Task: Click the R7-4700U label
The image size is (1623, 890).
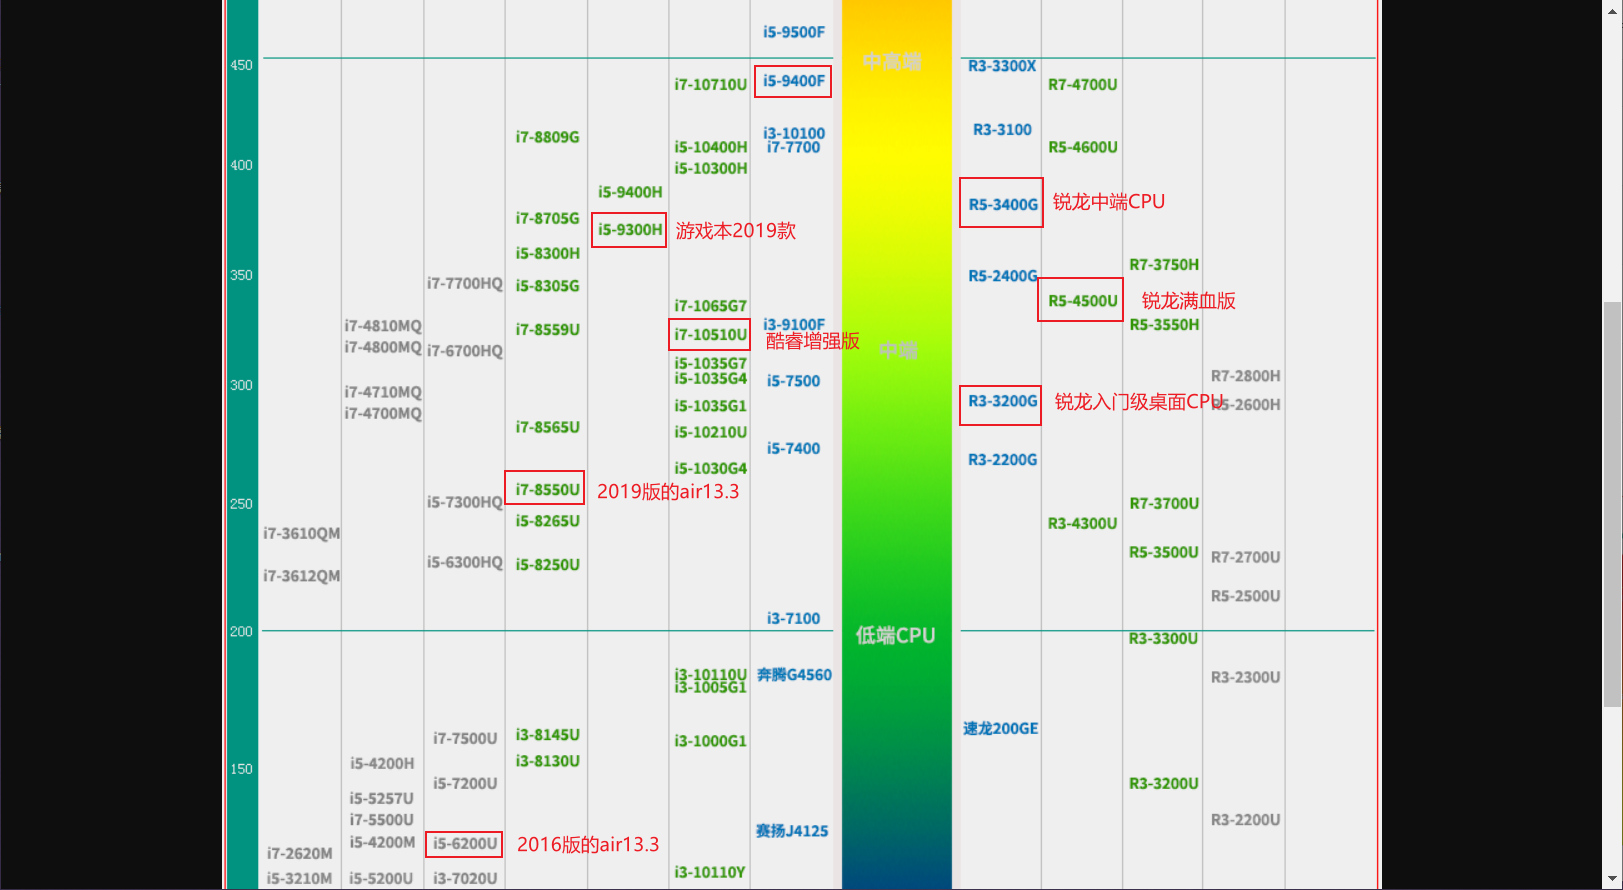Action: pos(1083,85)
